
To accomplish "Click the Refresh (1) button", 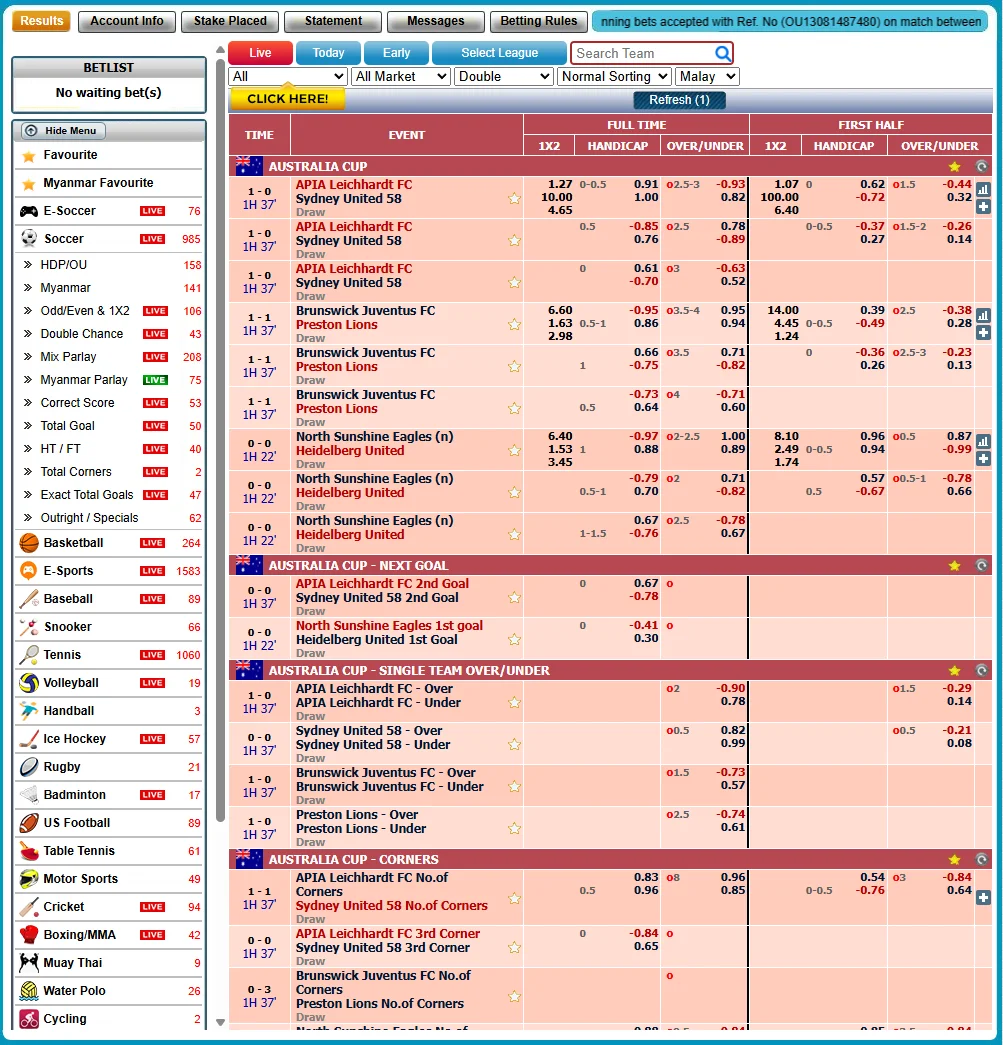I will tap(679, 100).
